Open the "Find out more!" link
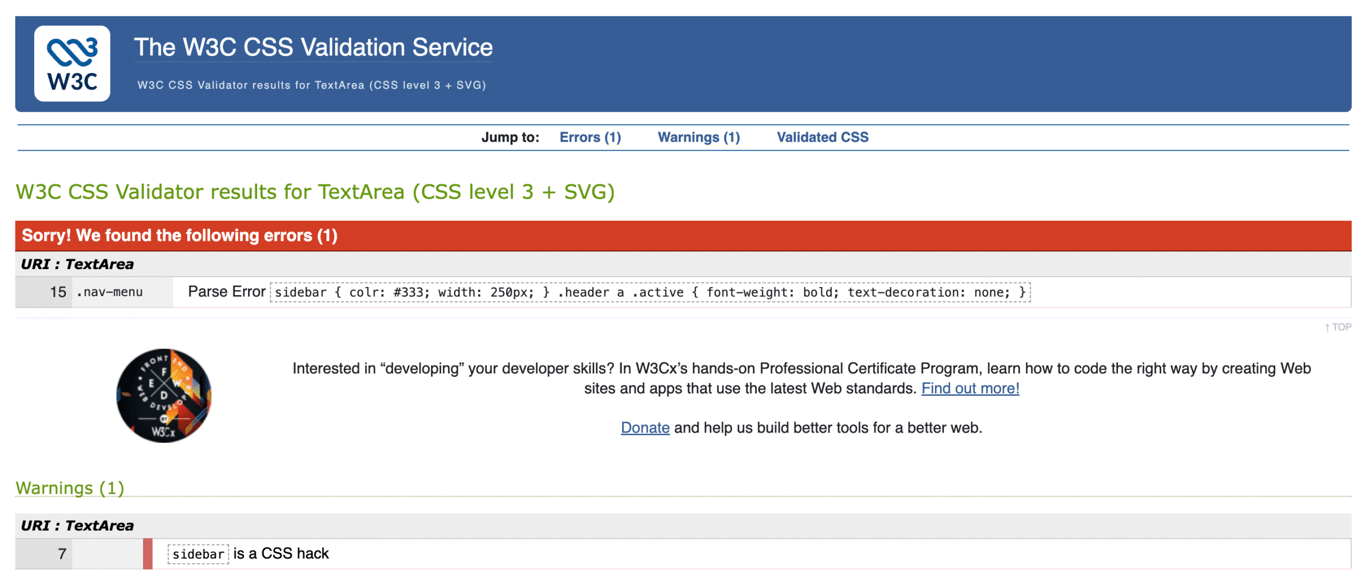Screen dimensions: 1366x578 click(969, 388)
